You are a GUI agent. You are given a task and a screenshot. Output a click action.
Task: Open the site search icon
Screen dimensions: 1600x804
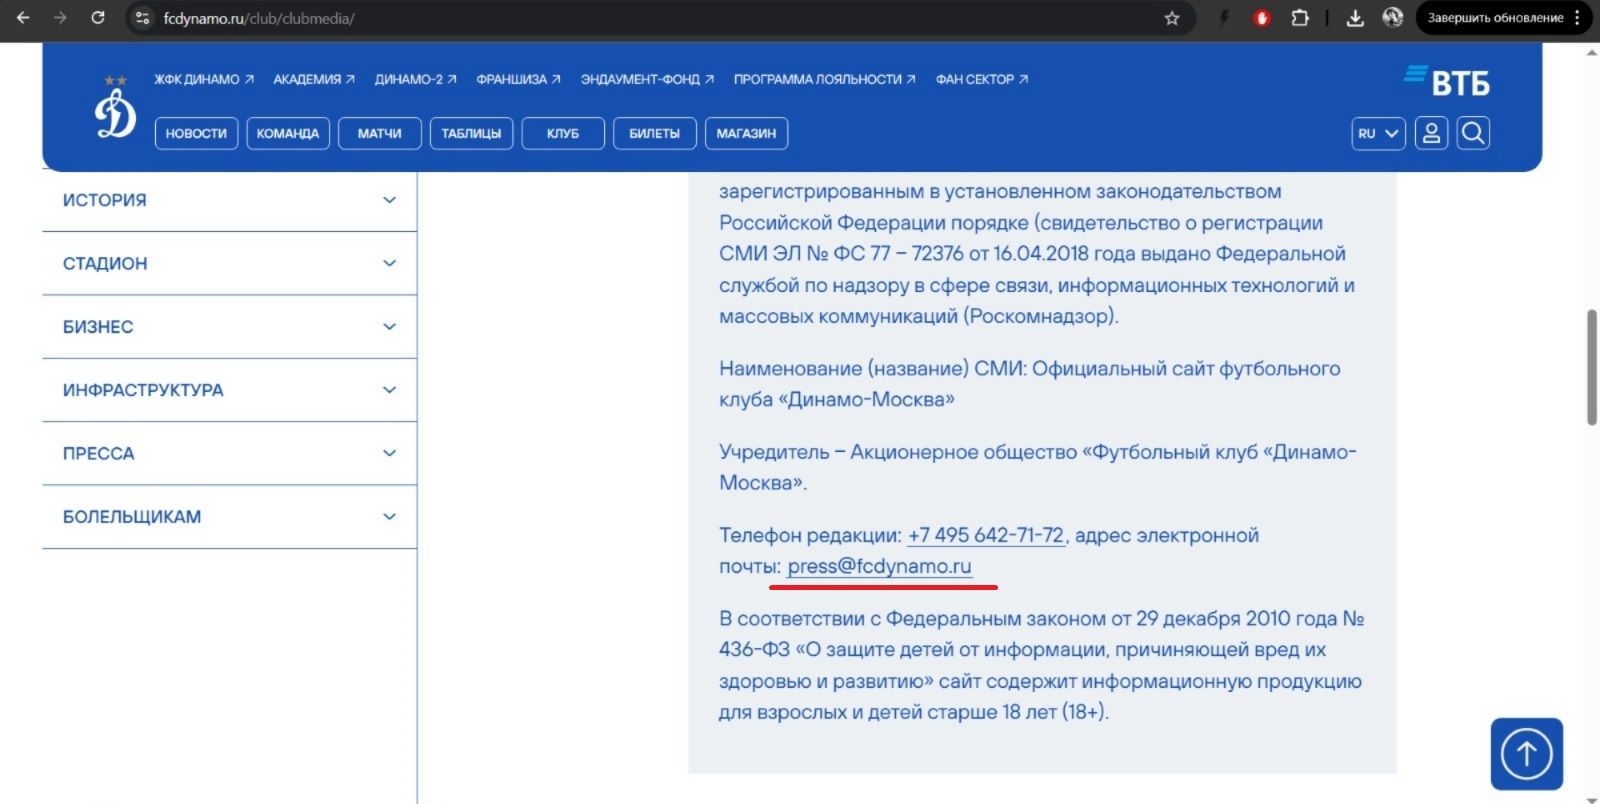[x=1472, y=133]
